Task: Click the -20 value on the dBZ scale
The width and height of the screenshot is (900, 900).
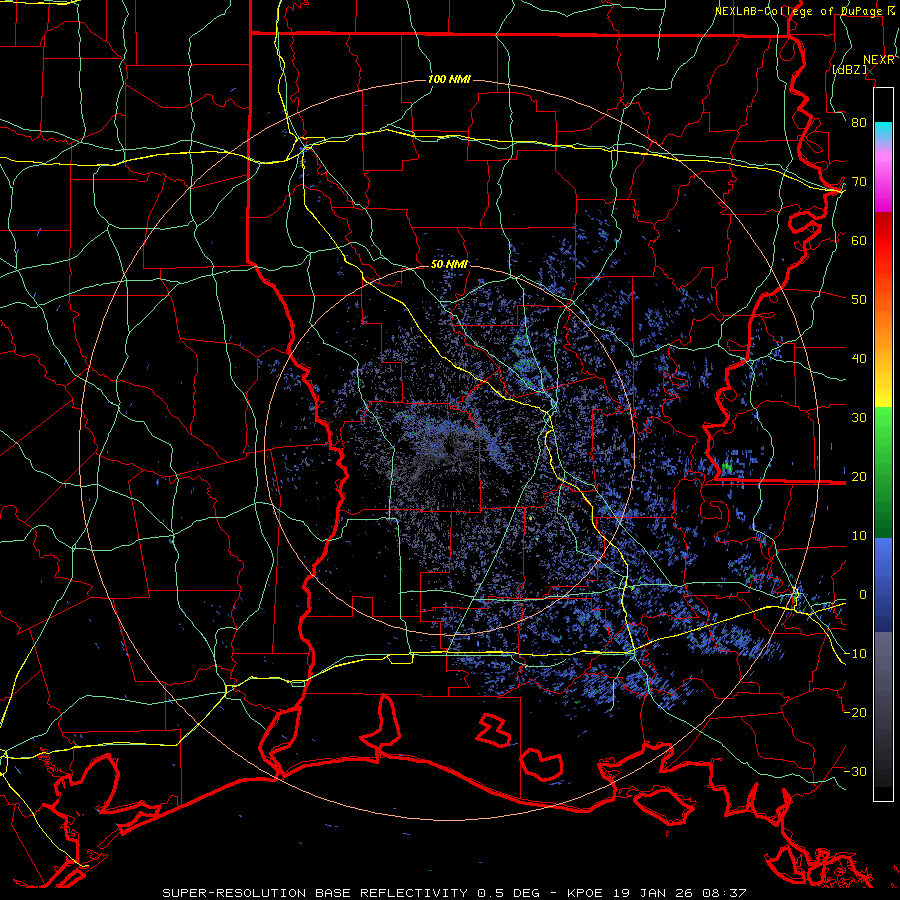Action: pyautogui.click(x=855, y=712)
